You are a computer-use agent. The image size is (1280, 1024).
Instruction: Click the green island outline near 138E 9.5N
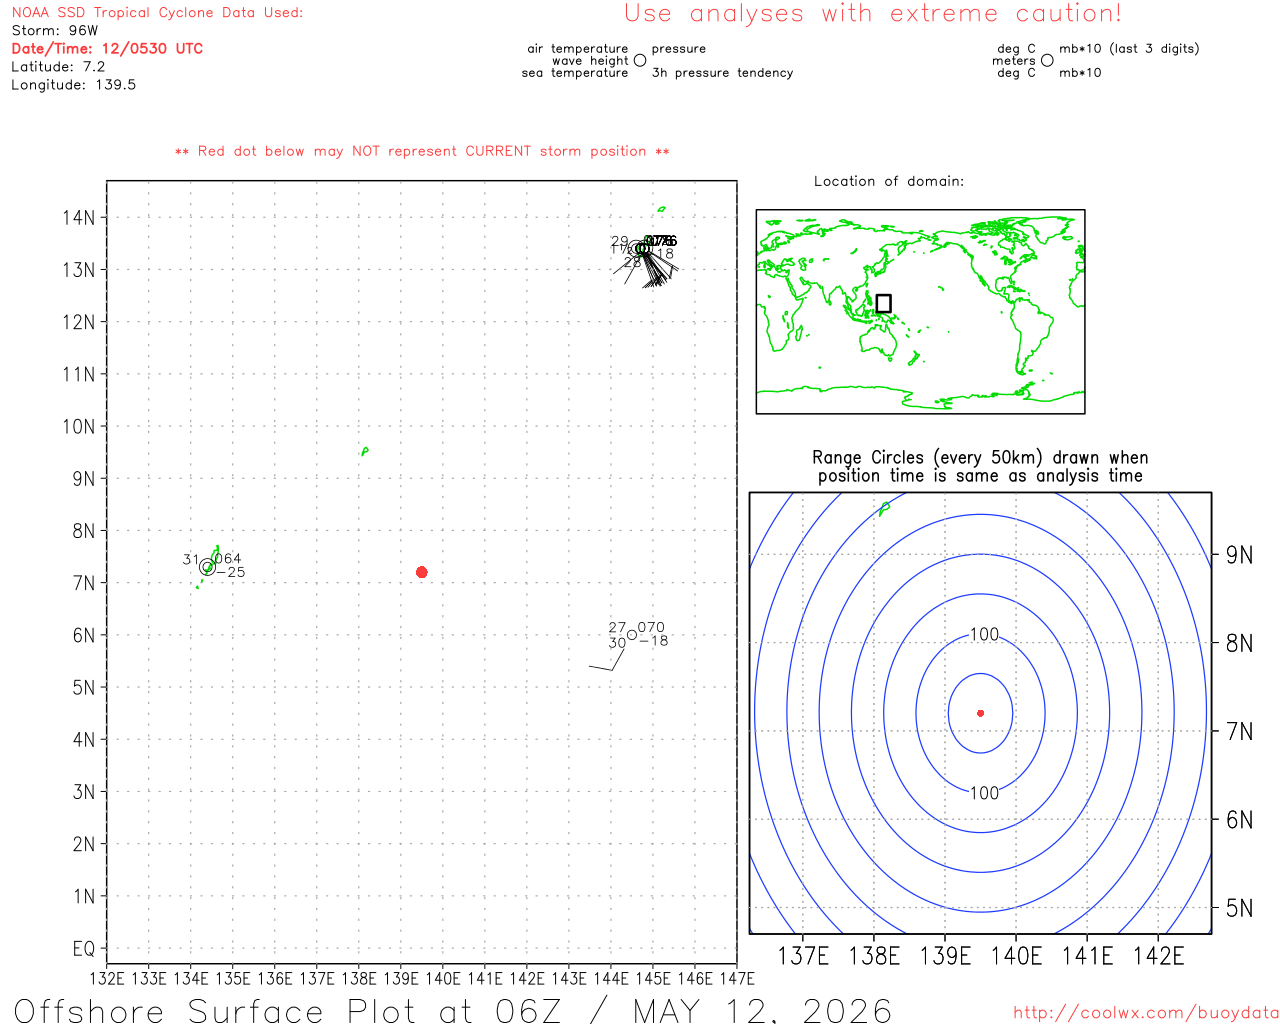tap(364, 452)
